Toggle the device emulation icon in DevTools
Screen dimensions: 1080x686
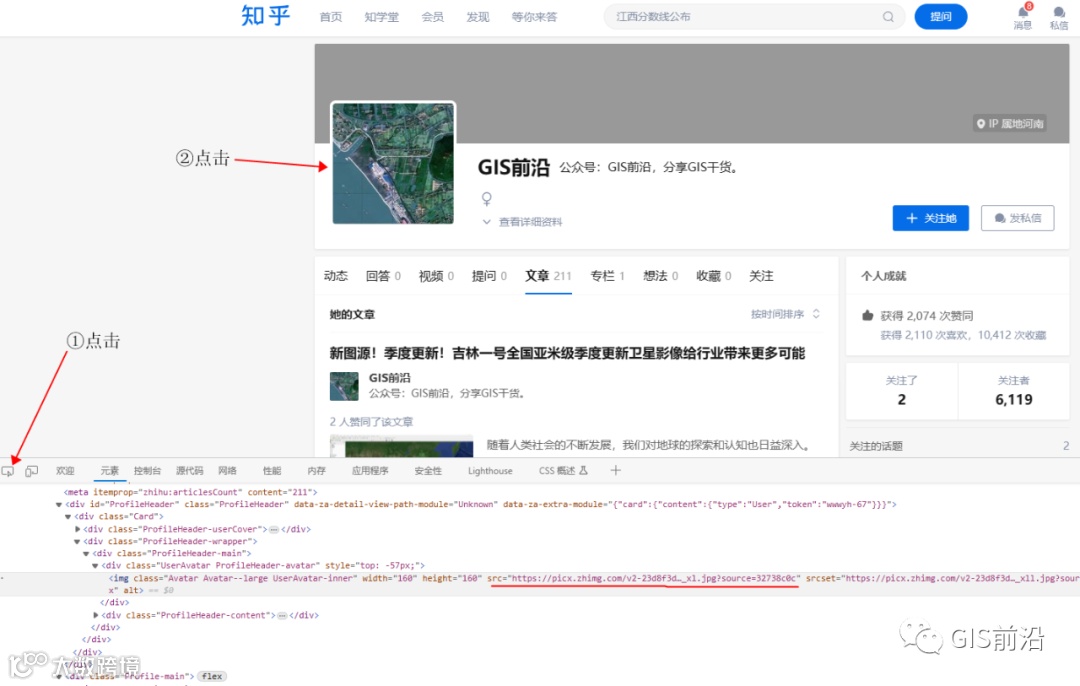32,471
